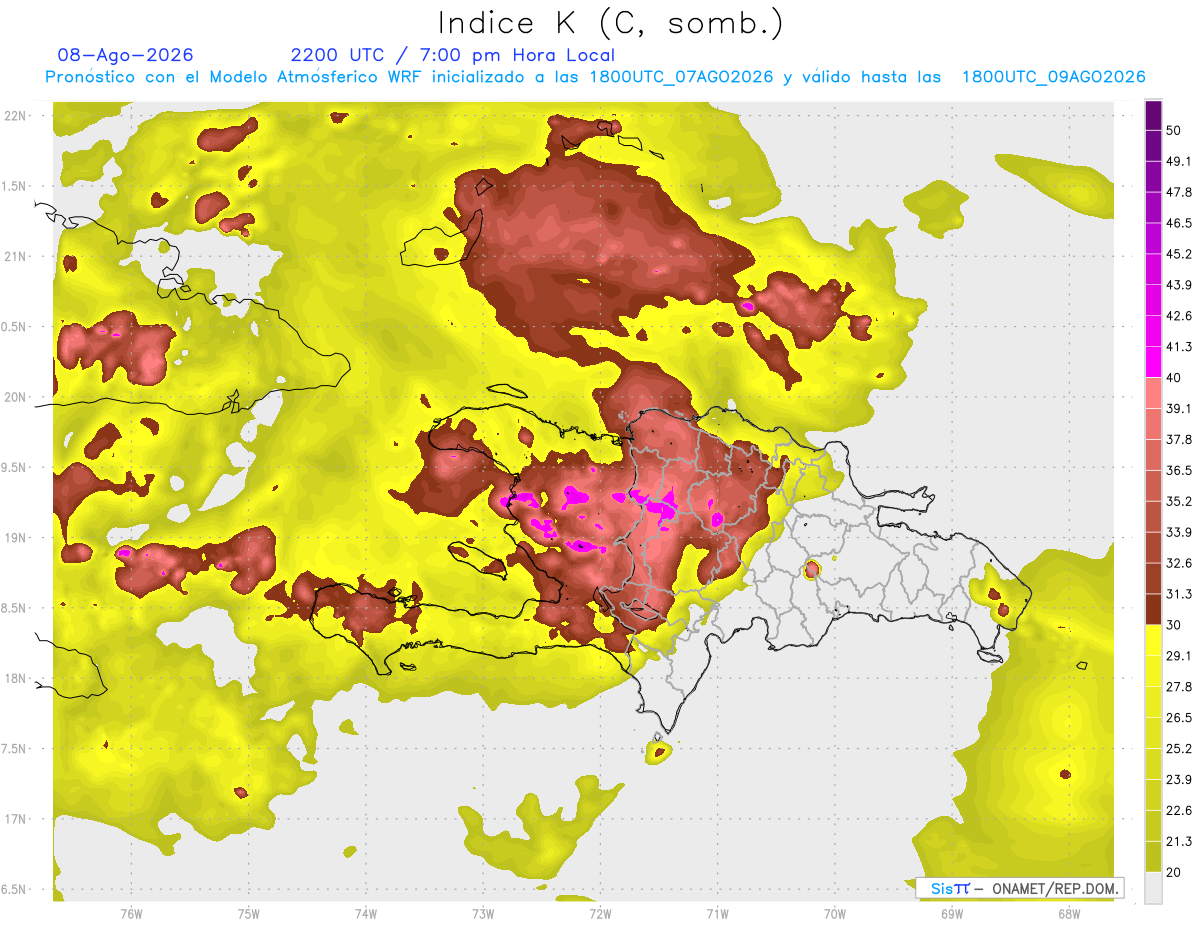Image resolution: width=1200 pixels, height=927 pixels.
Task: Click the grey colorbar segment below 20
Action: tap(1153, 888)
